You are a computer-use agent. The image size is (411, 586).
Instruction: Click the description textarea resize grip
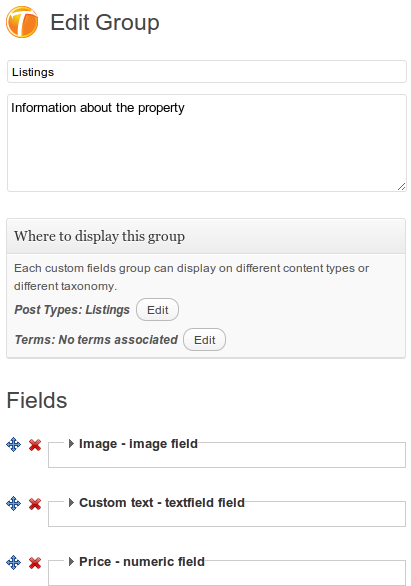pyautogui.click(x=401, y=186)
